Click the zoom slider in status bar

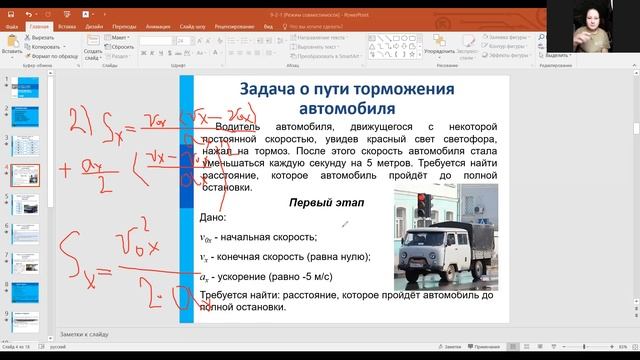tap(588, 347)
